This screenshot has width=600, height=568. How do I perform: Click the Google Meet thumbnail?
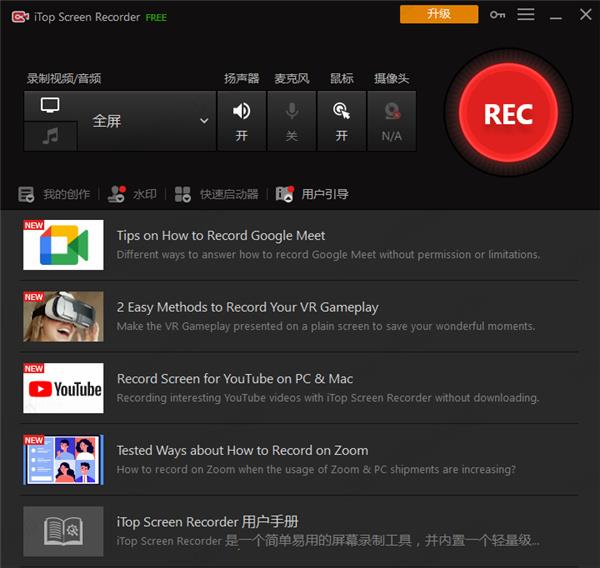pos(63,245)
